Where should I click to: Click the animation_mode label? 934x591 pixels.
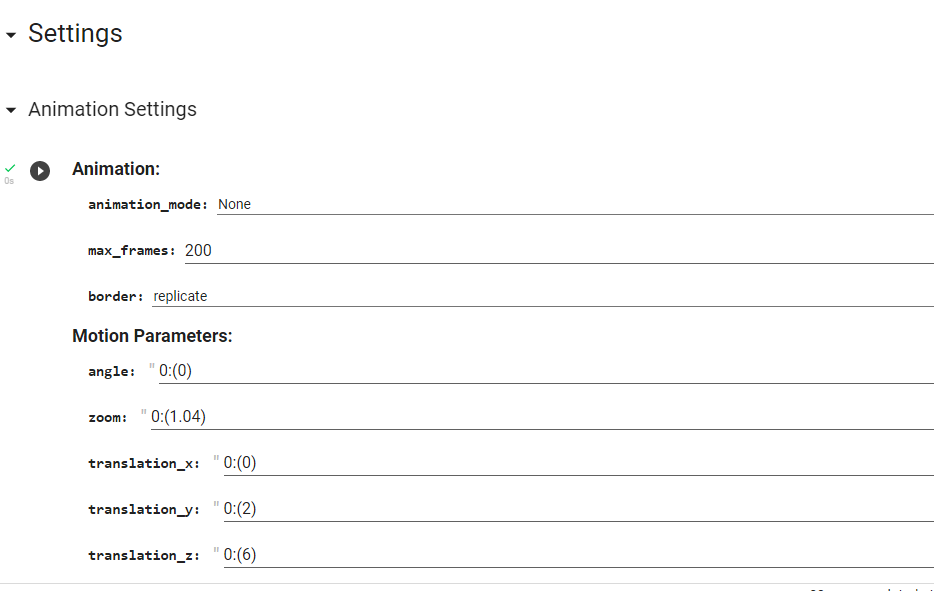148,204
